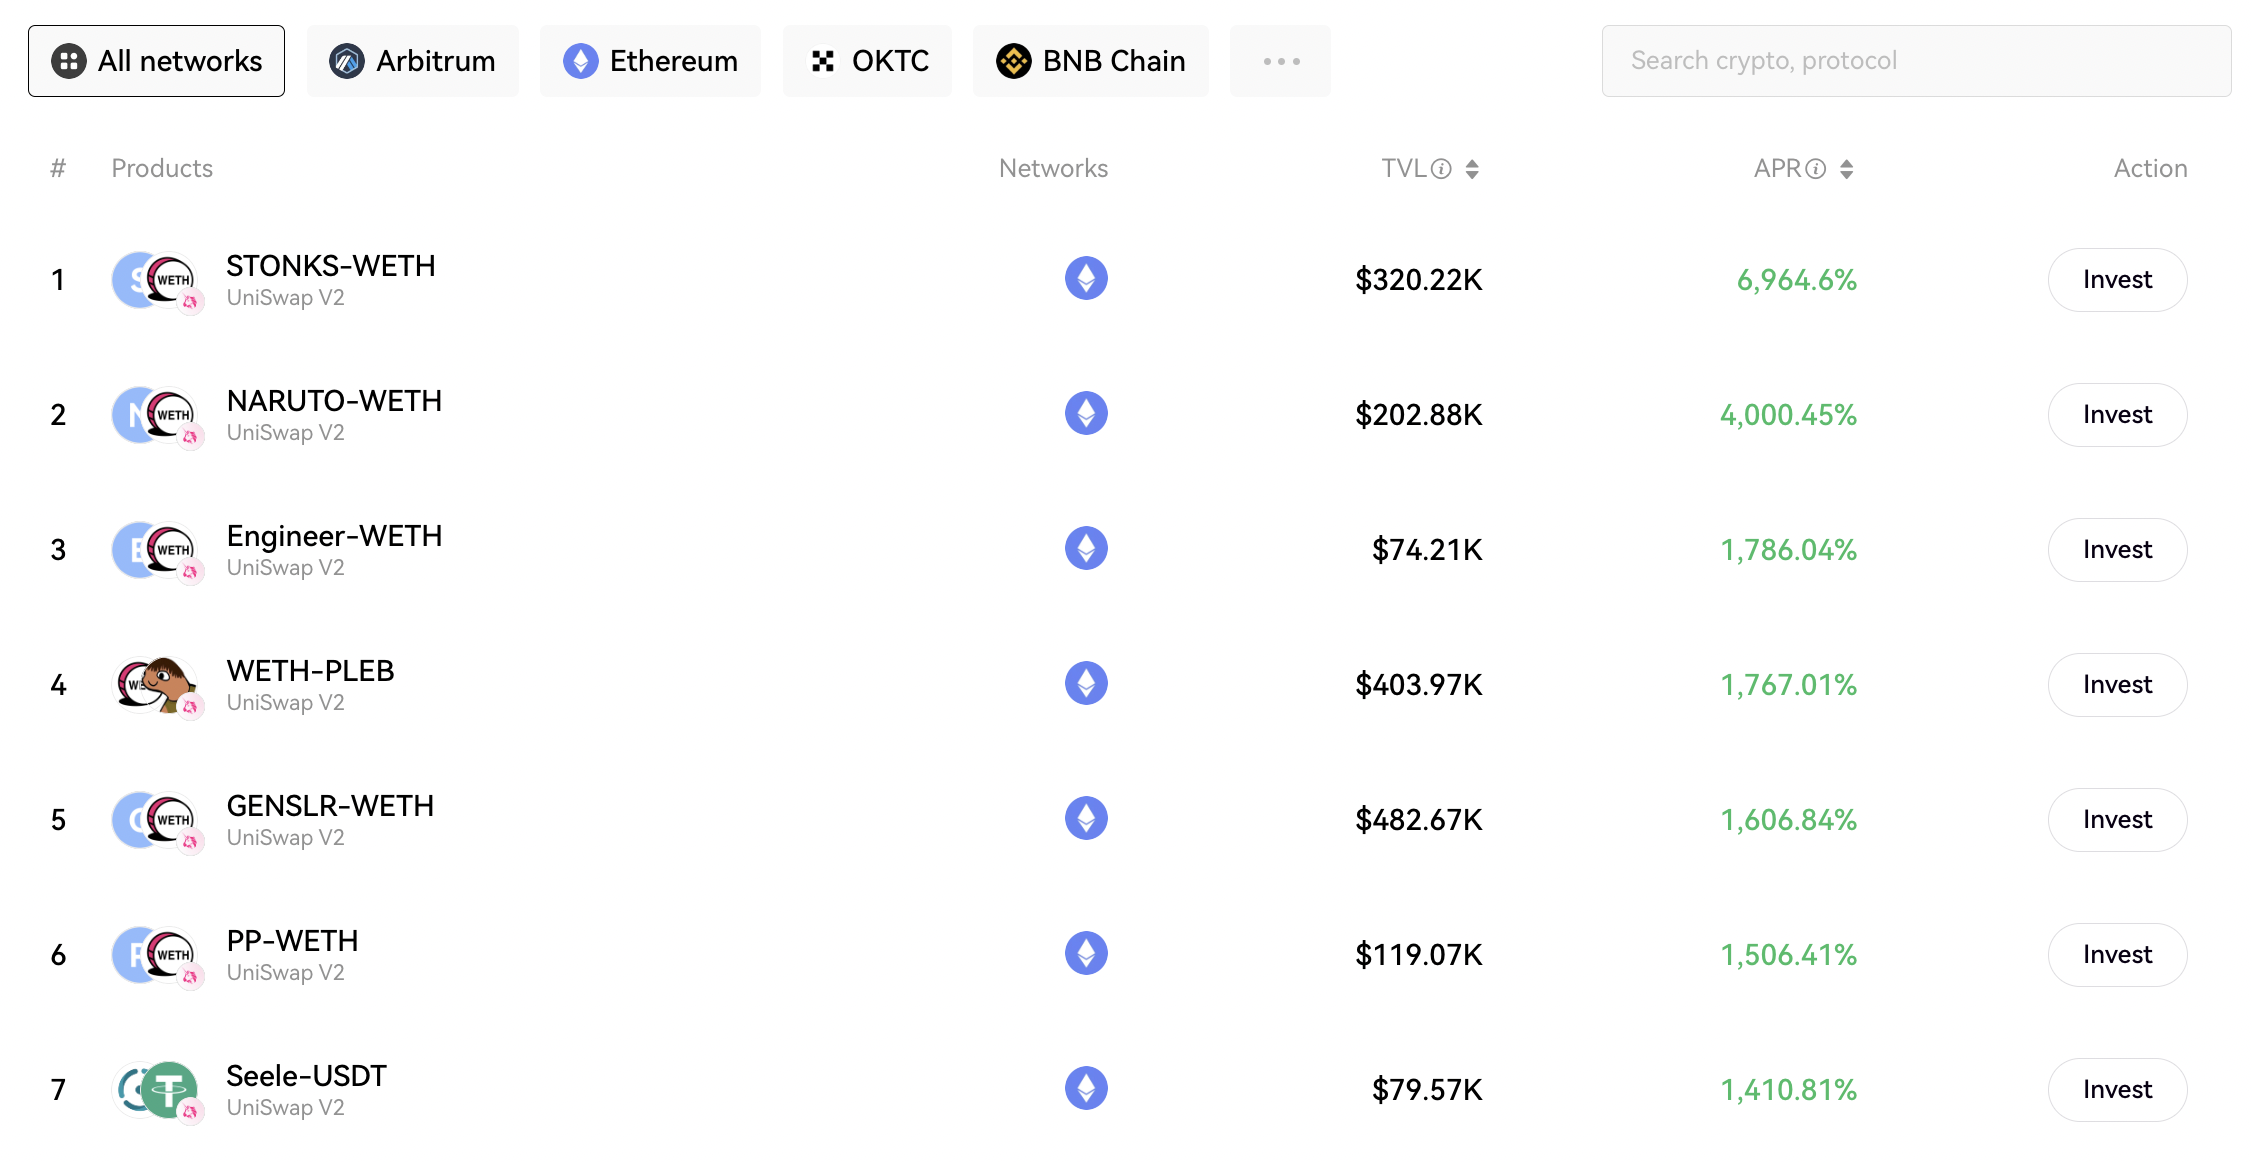This screenshot has width=2252, height=1162.
Task: Sort table by APR arrows
Action: (1846, 169)
